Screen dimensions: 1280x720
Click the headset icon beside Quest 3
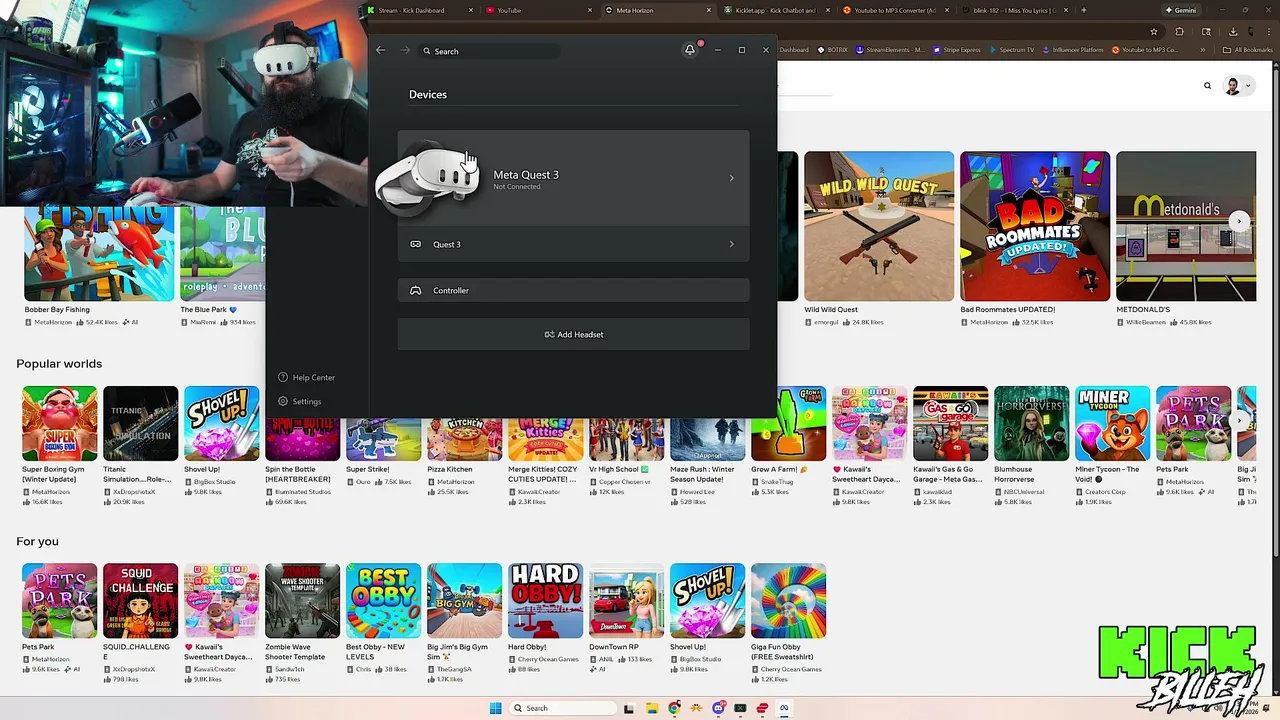pos(416,244)
